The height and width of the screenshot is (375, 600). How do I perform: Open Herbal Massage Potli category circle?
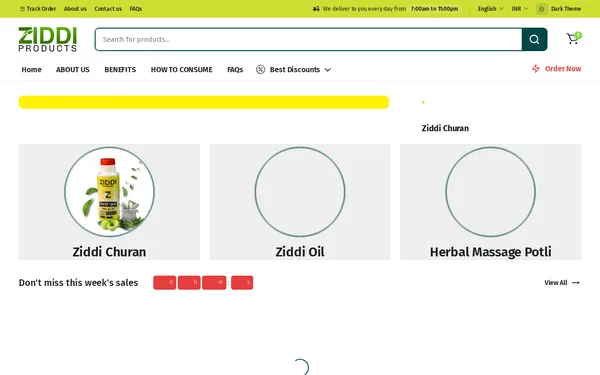(490, 192)
